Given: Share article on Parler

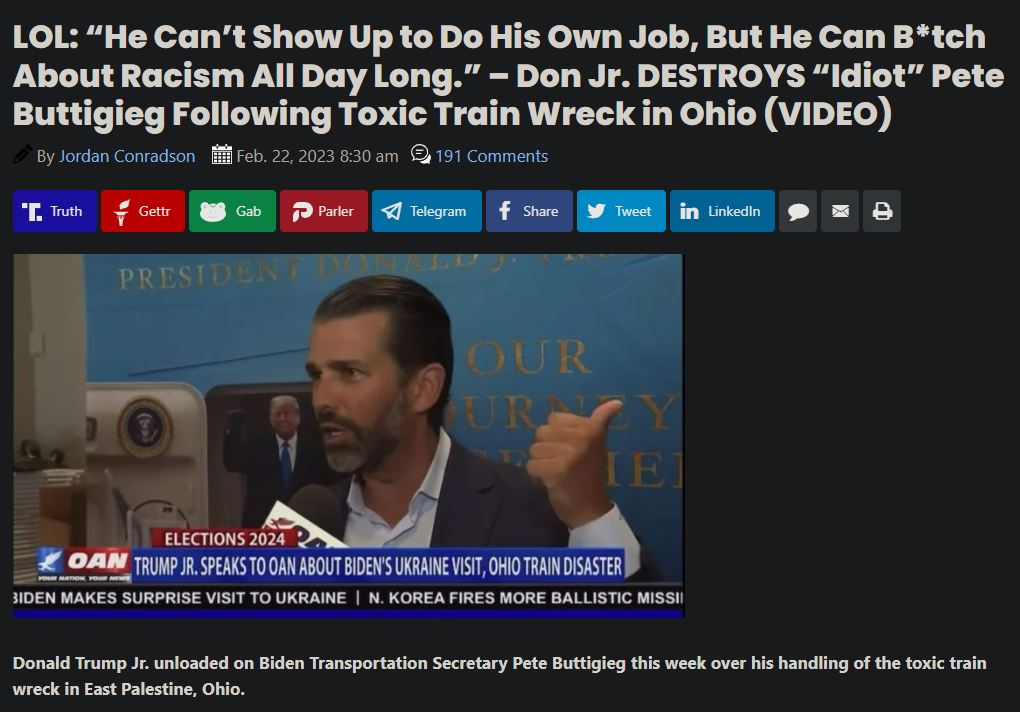Looking at the screenshot, I should 323,211.
